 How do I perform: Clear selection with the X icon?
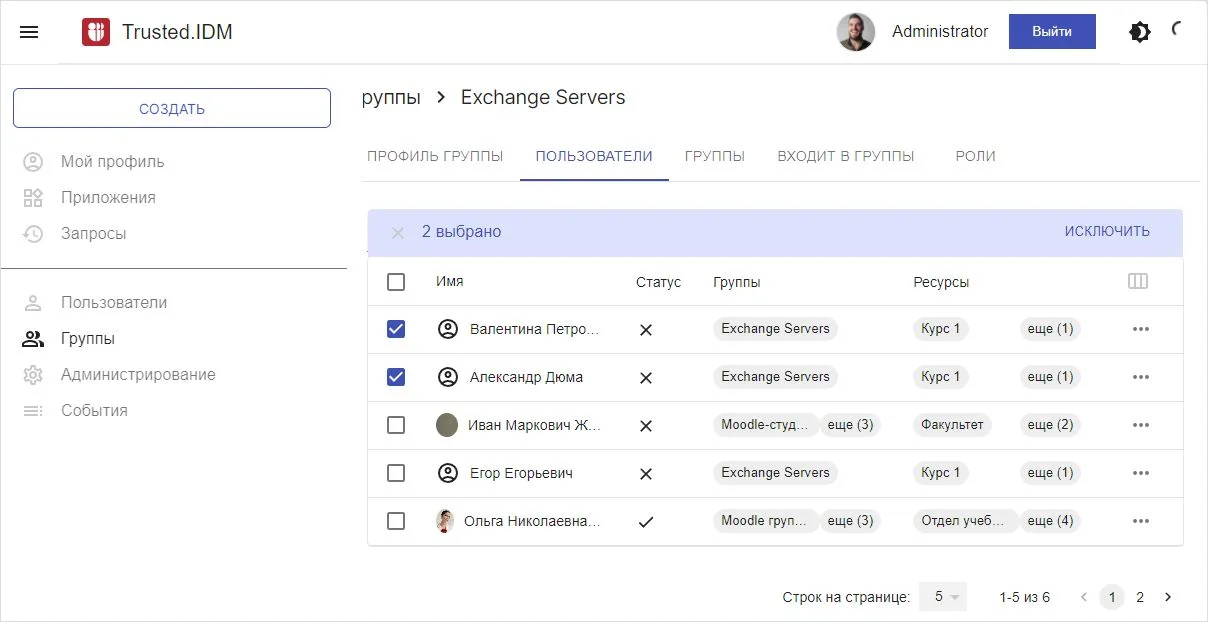point(398,232)
